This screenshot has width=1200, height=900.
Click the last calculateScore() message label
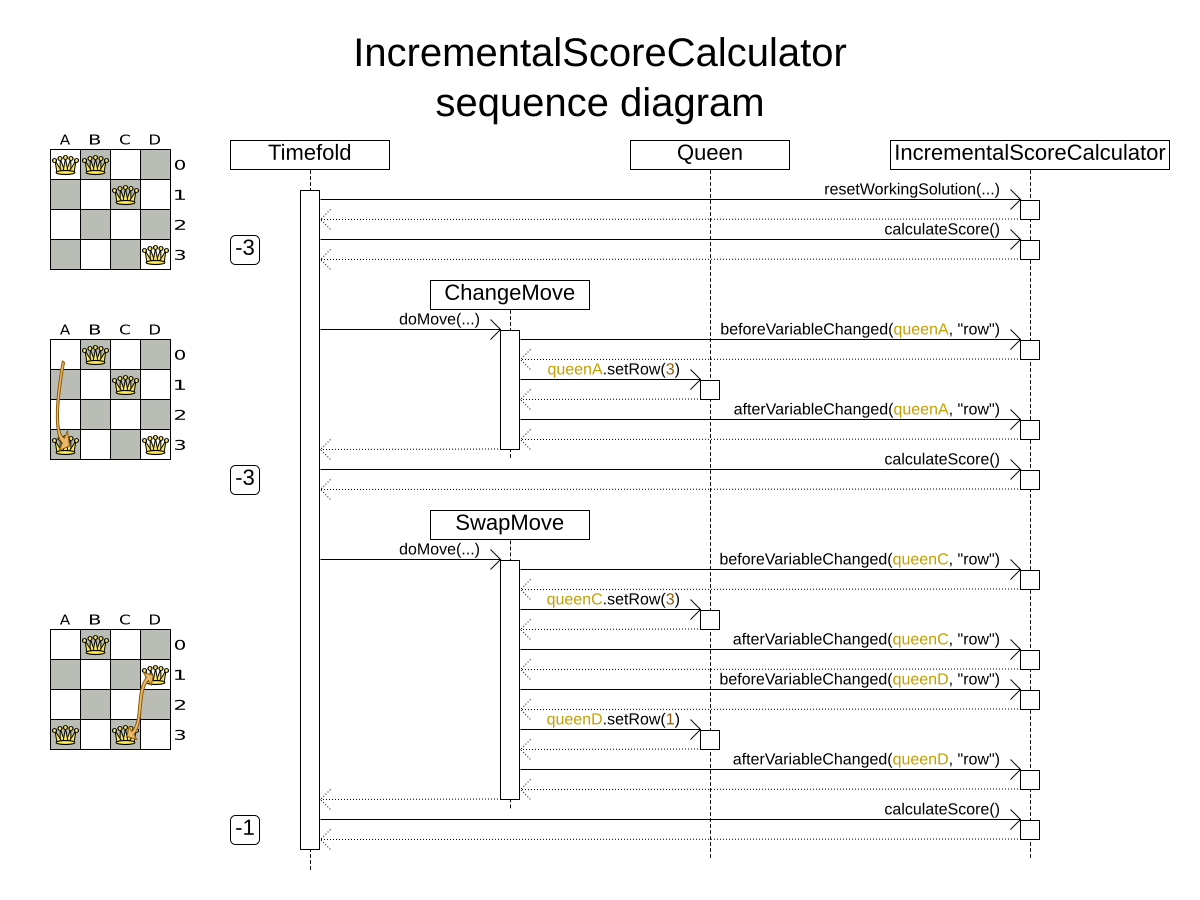tap(941, 809)
